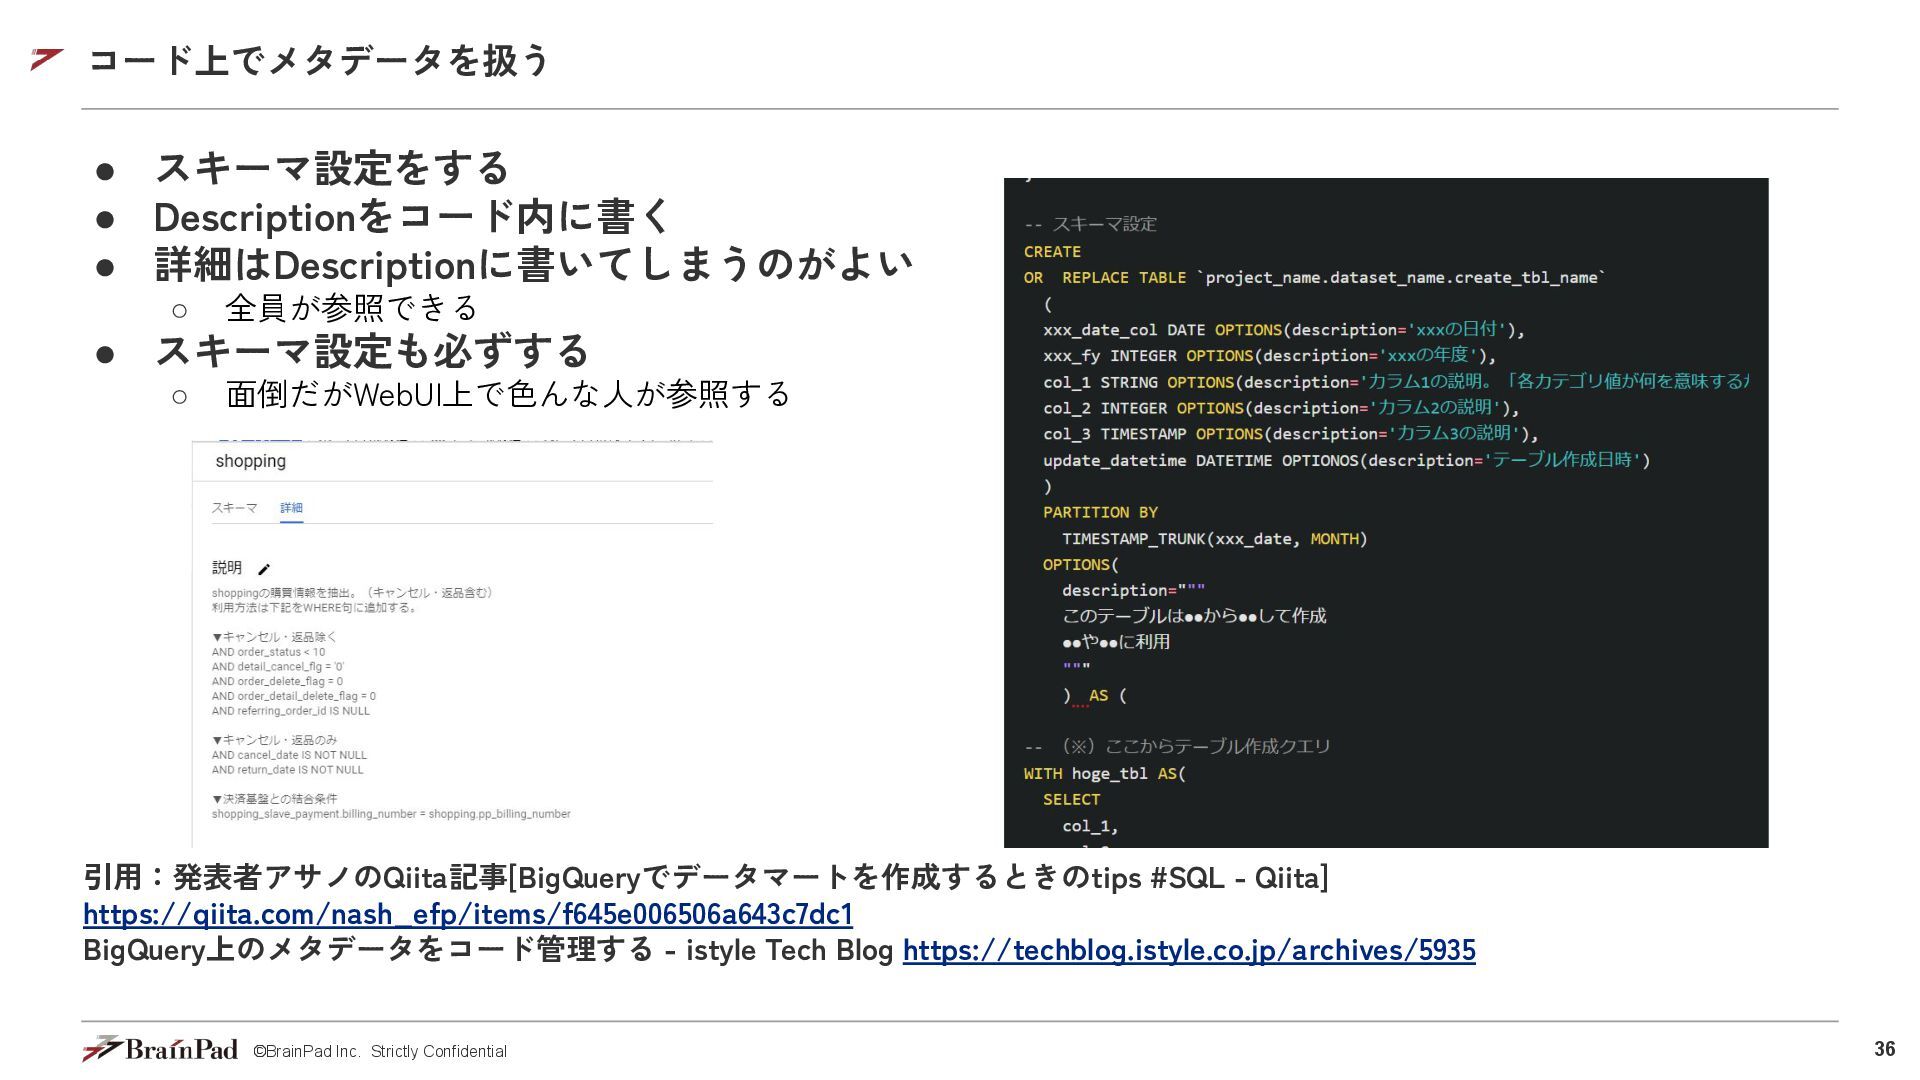Click the Descriptionをコード内に書く bullet
Screen dimensions: 1920x1080
click(413, 217)
